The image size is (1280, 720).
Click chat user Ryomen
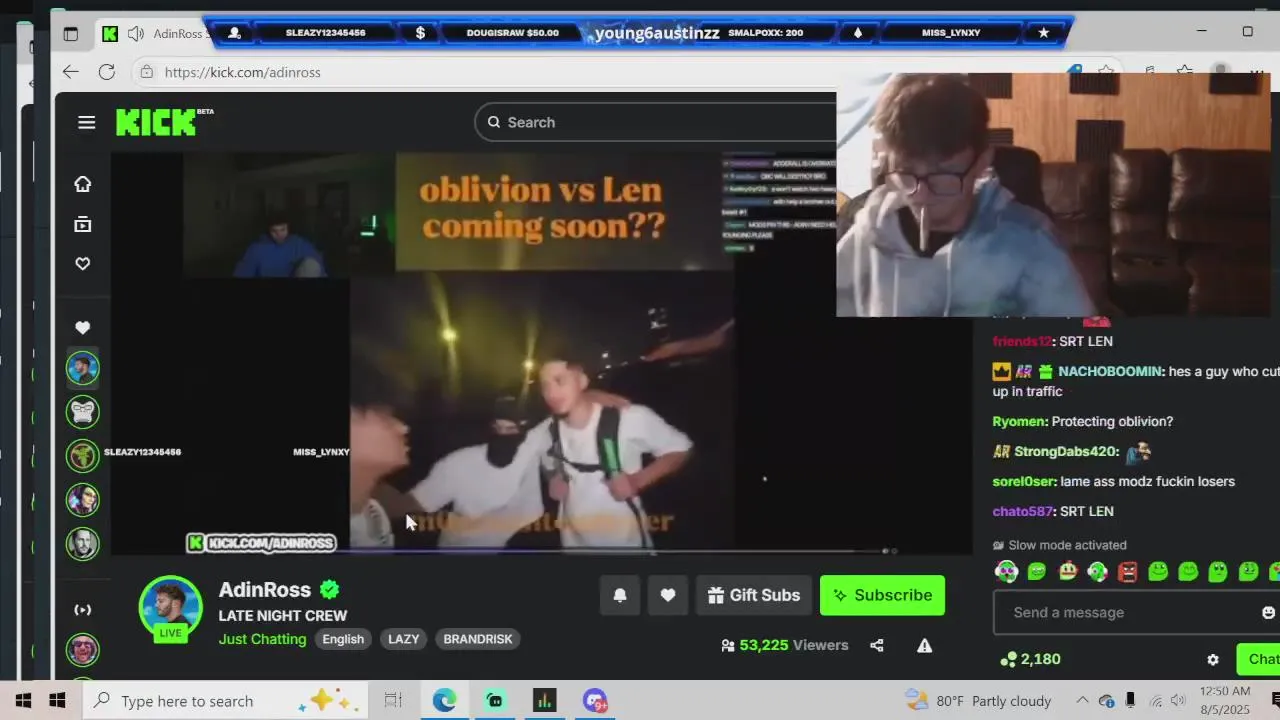(x=1019, y=421)
